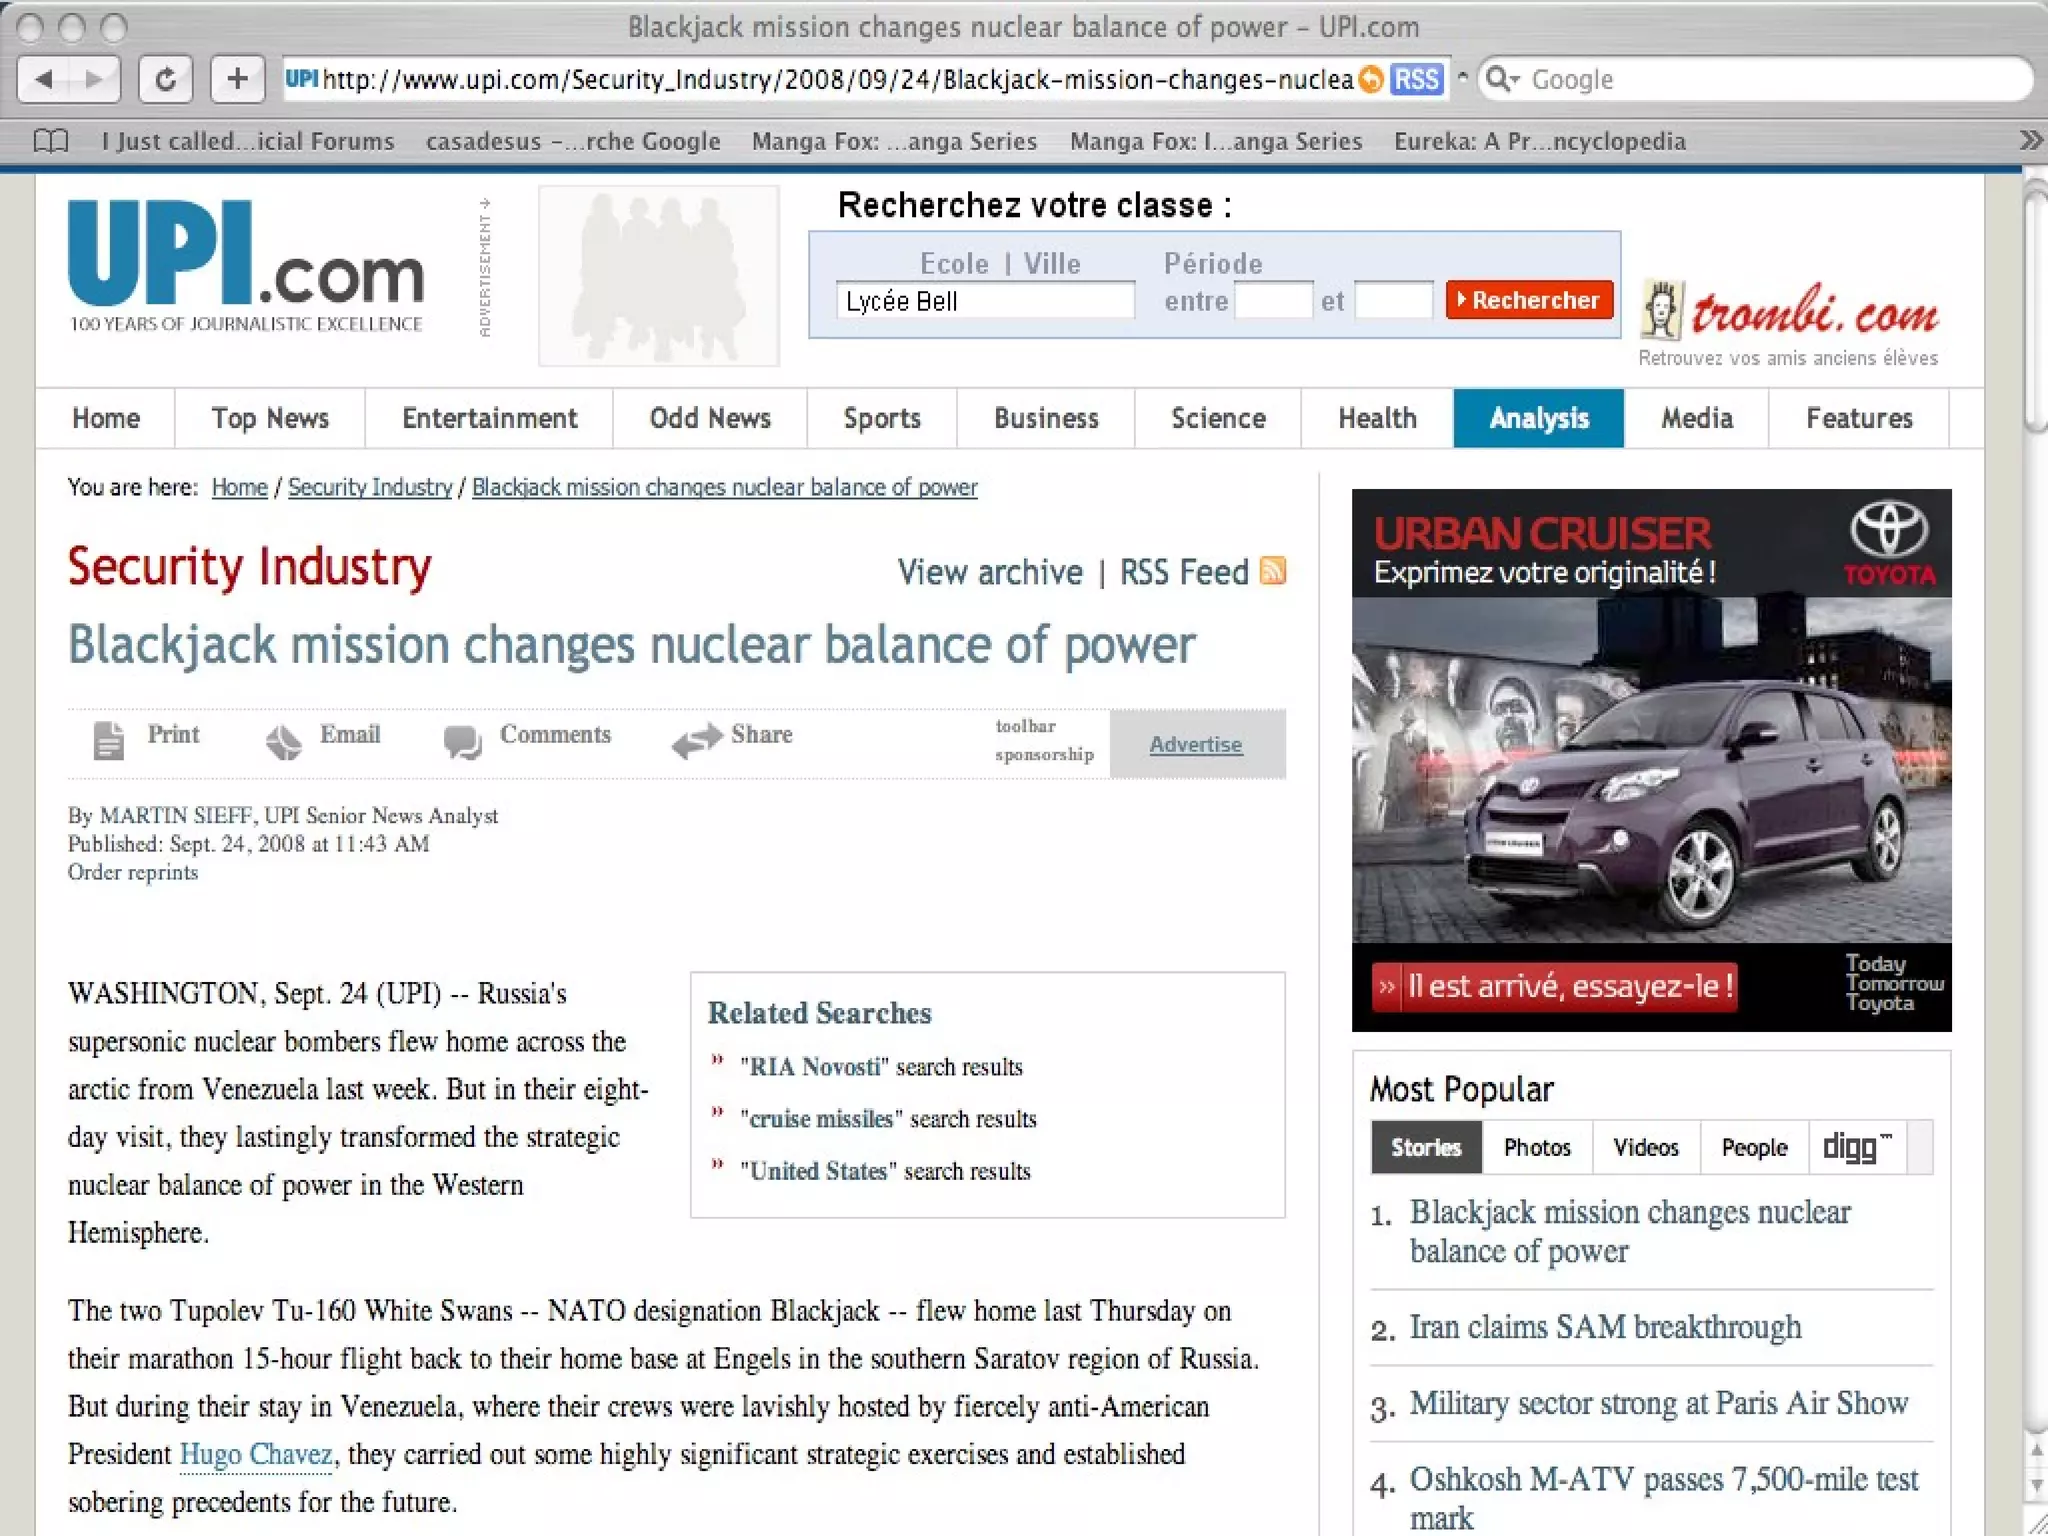Click the Email article icon

click(284, 741)
